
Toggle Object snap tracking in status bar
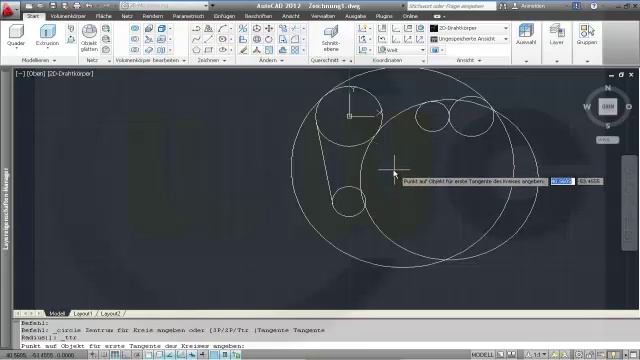tap(170, 355)
